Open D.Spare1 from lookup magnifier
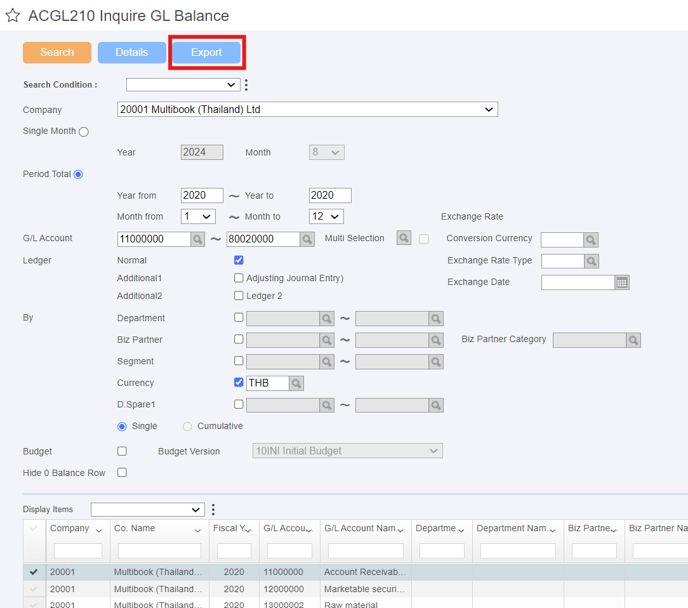The height and width of the screenshot is (608, 688). pyautogui.click(x=326, y=405)
